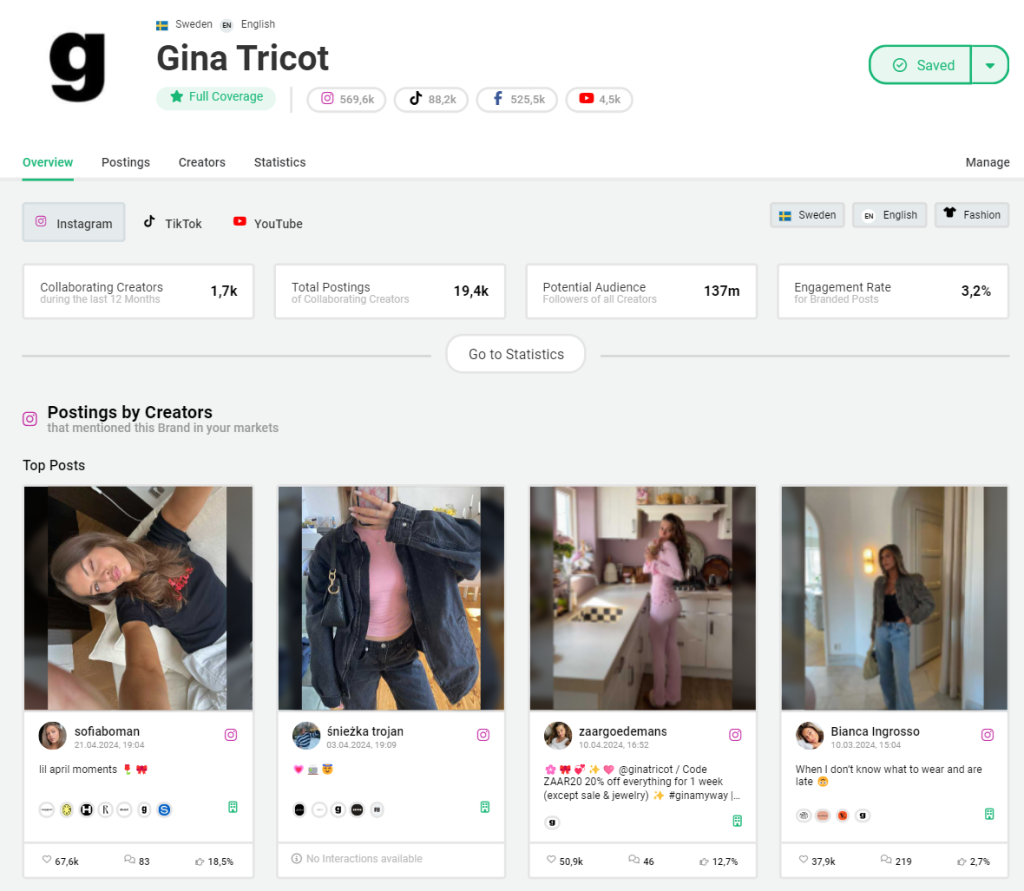Click the TikTok stats pill showing 88,2k
Image resolution: width=1024 pixels, height=891 pixels.
[x=431, y=99]
